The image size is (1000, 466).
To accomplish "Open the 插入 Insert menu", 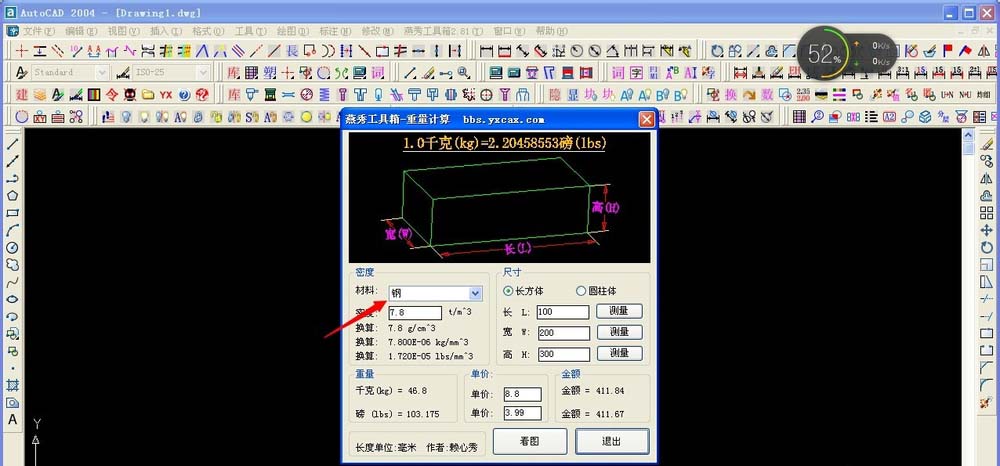I will (x=166, y=31).
